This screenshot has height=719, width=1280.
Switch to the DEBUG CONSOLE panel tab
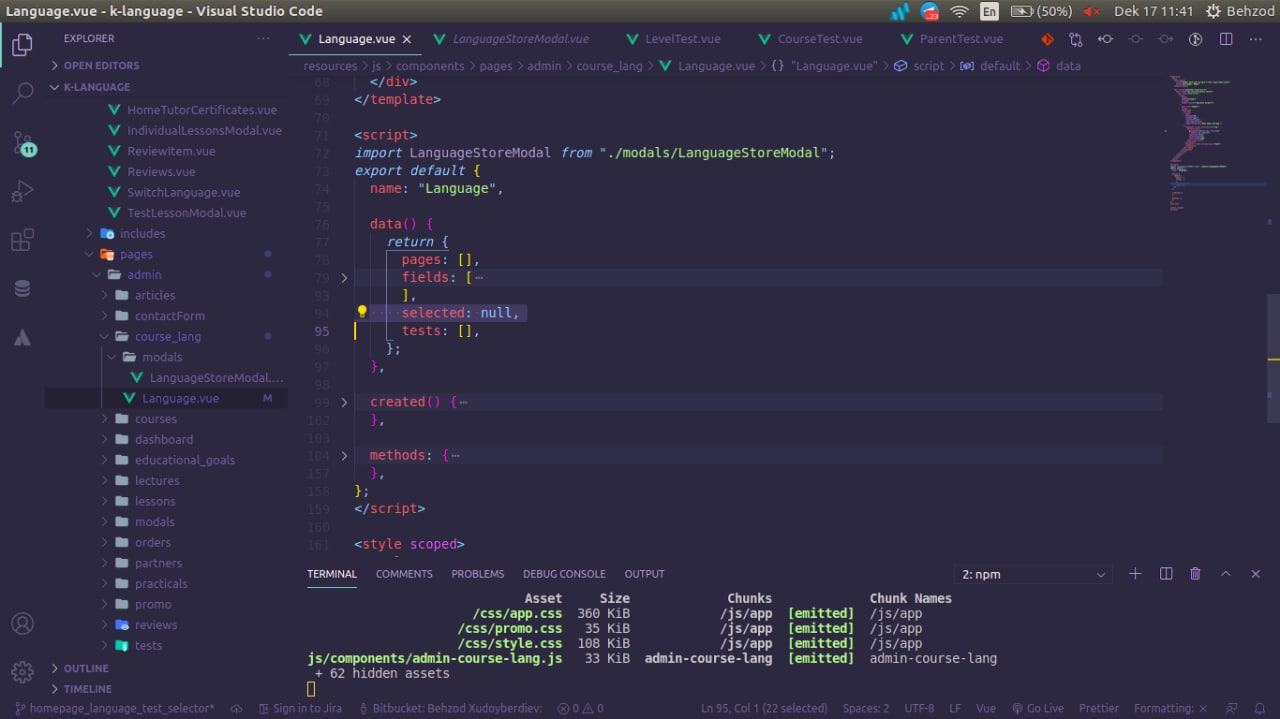[564, 574]
